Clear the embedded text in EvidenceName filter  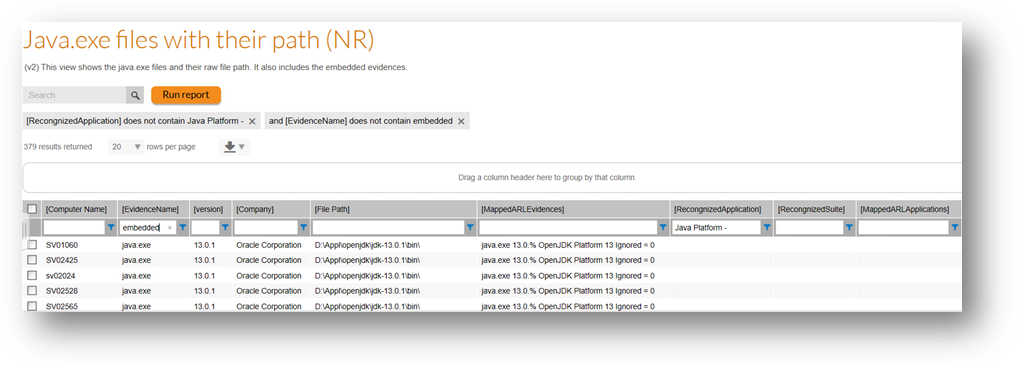[x=170, y=228]
